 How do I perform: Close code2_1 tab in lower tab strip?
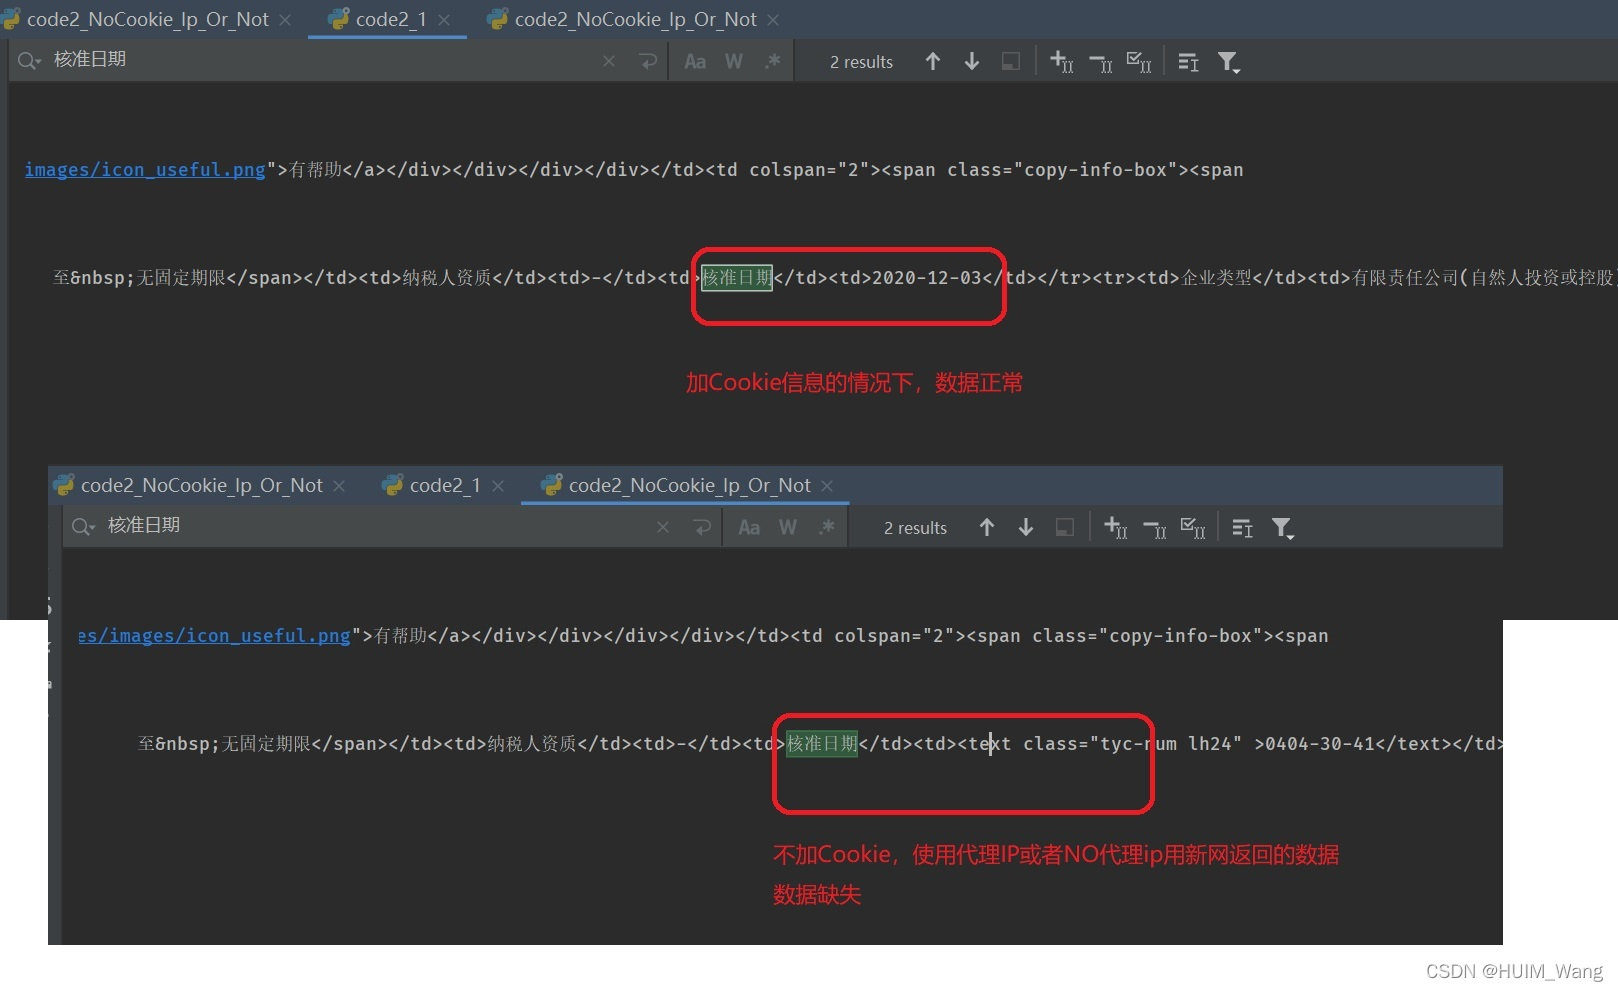pyautogui.click(x=498, y=486)
